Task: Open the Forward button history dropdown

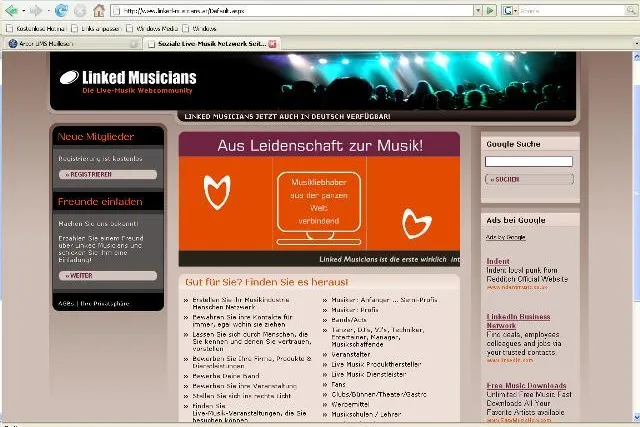Action: click(47, 10)
